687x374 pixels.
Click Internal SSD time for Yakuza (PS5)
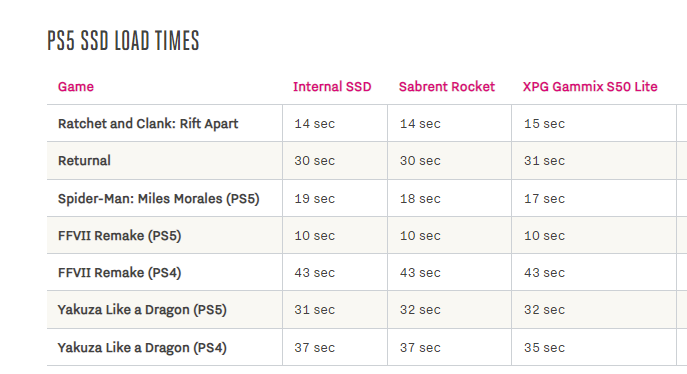click(x=315, y=310)
